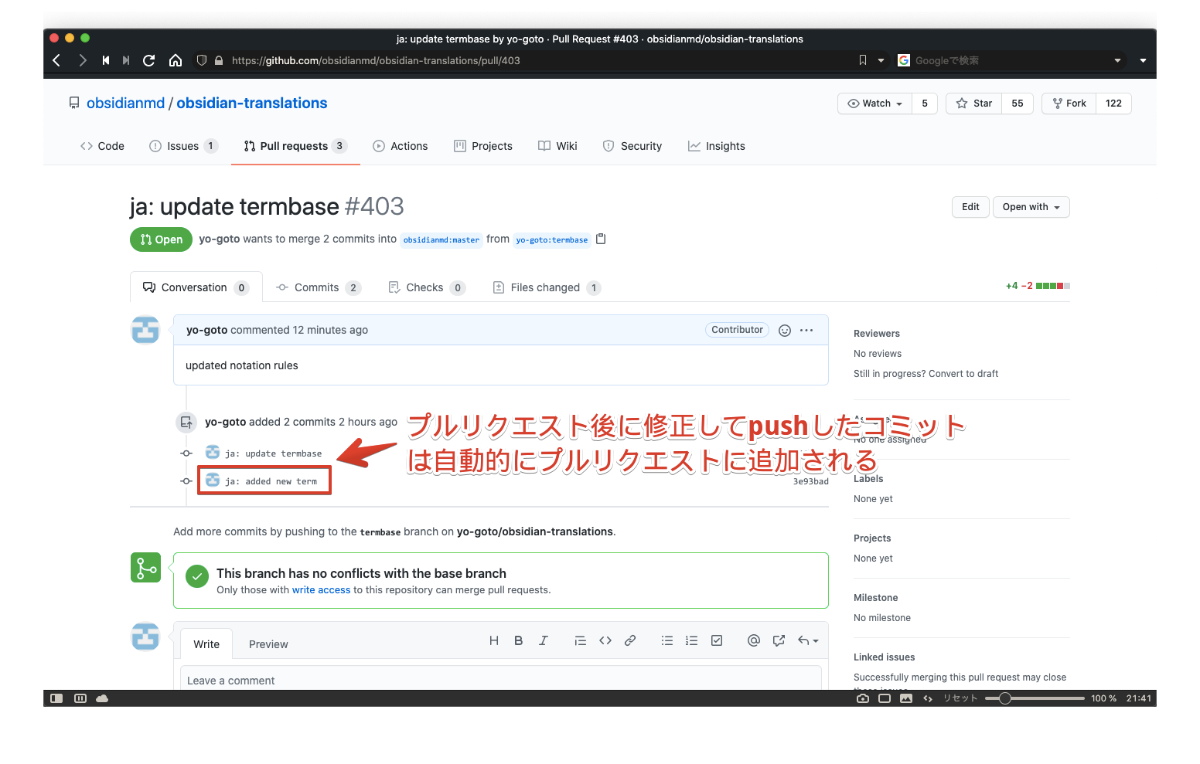Viewport: 1200px width, 764px height.
Task: Click the watchers count 5
Action: [924, 104]
